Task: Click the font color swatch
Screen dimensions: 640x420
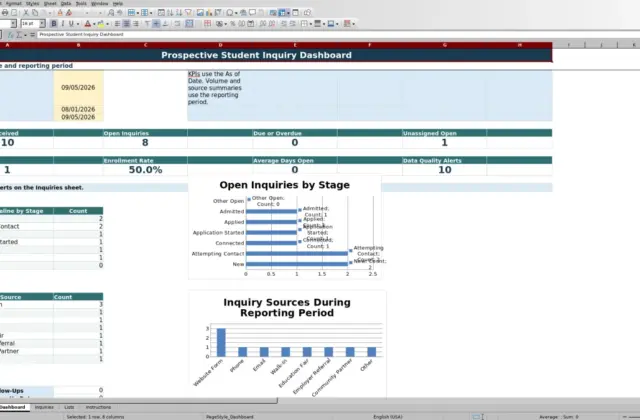Action: 87,24
